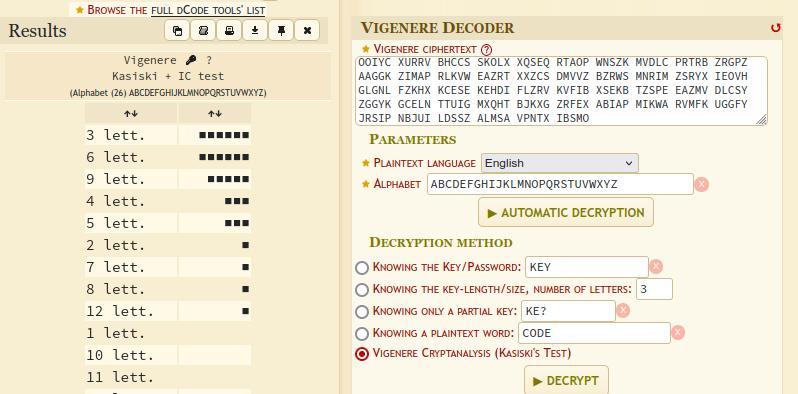This screenshot has height=394, width=798.
Task: Pin the Results panel
Action: [x=281, y=31]
